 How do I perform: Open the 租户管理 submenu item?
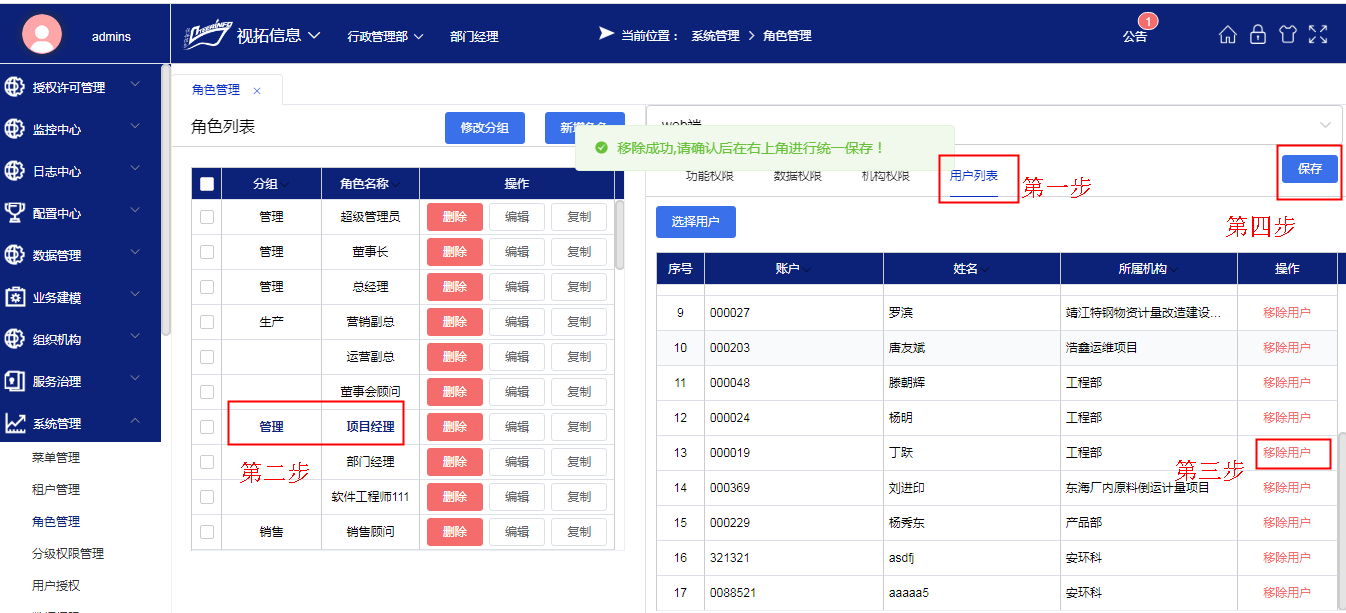pos(56,490)
